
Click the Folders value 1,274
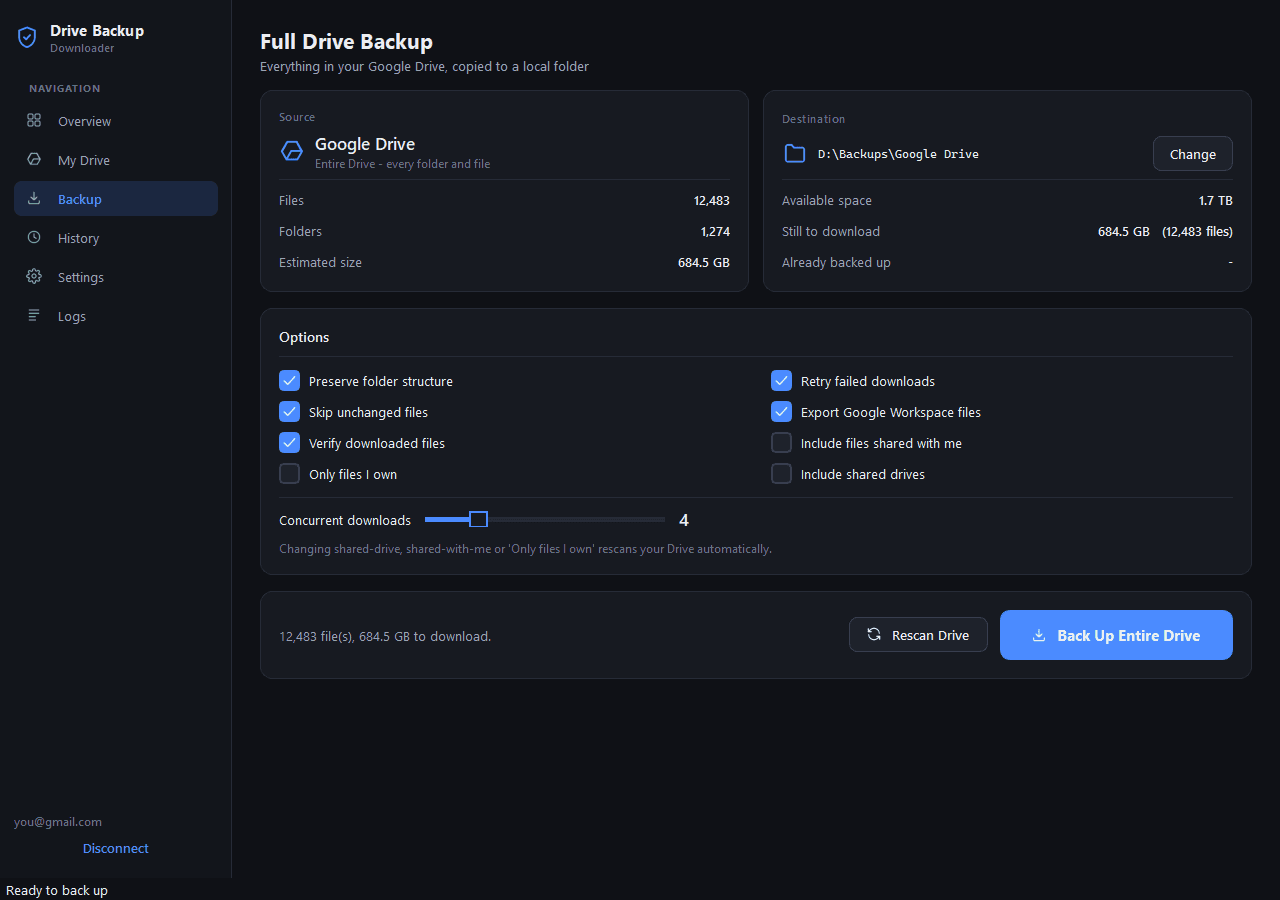[715, 231]
